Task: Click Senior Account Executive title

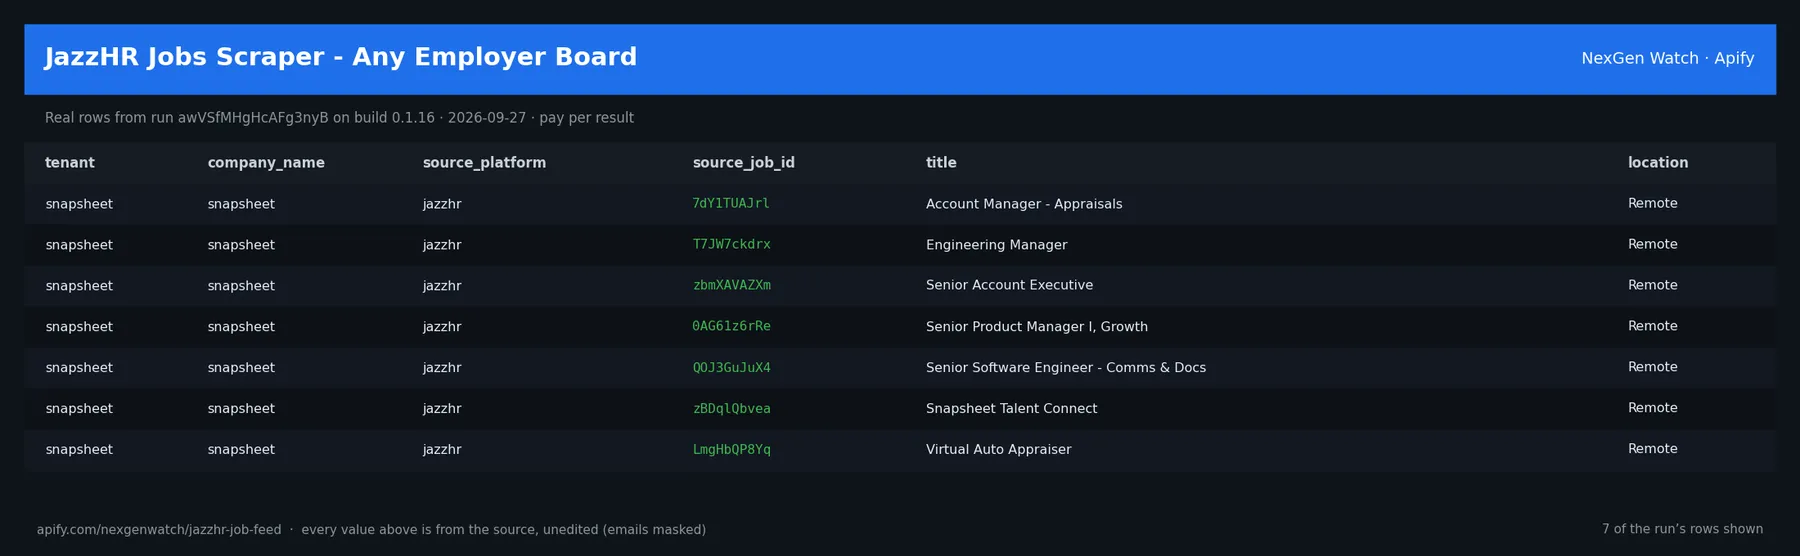Action: tap(1009, 286)
